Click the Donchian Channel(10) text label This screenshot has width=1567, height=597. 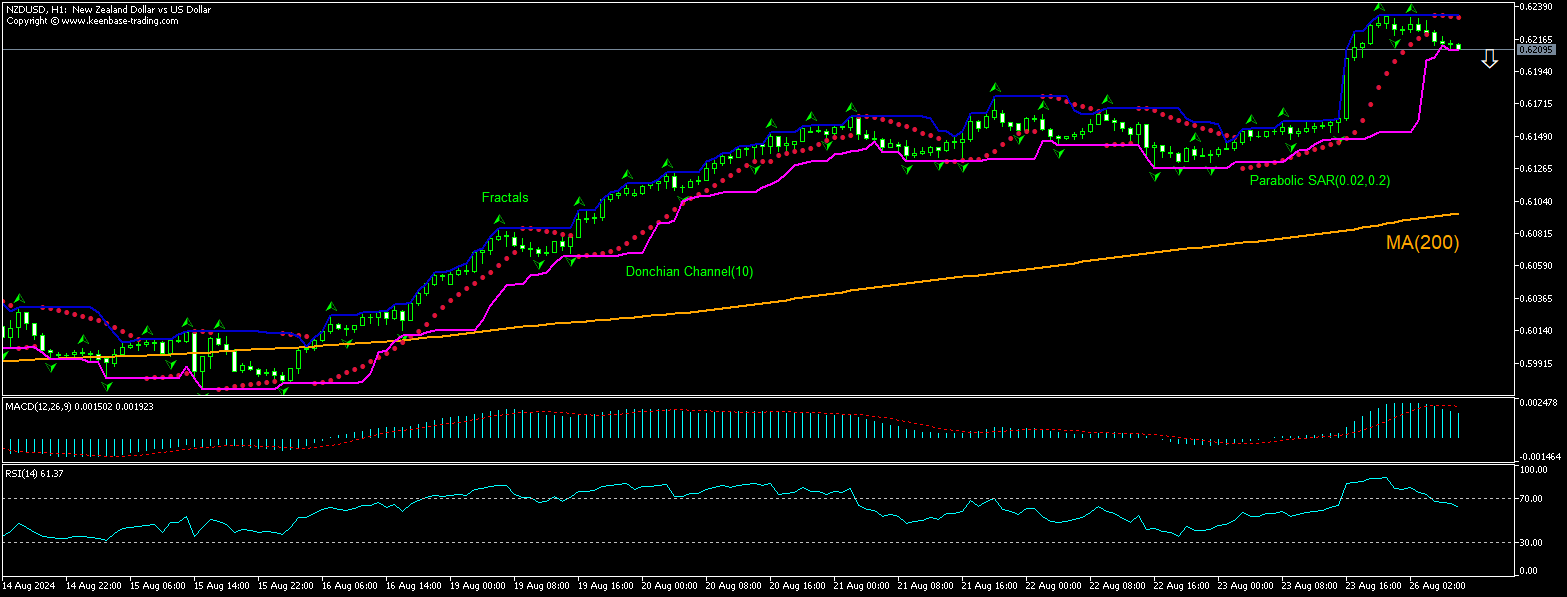coord(688,271)
